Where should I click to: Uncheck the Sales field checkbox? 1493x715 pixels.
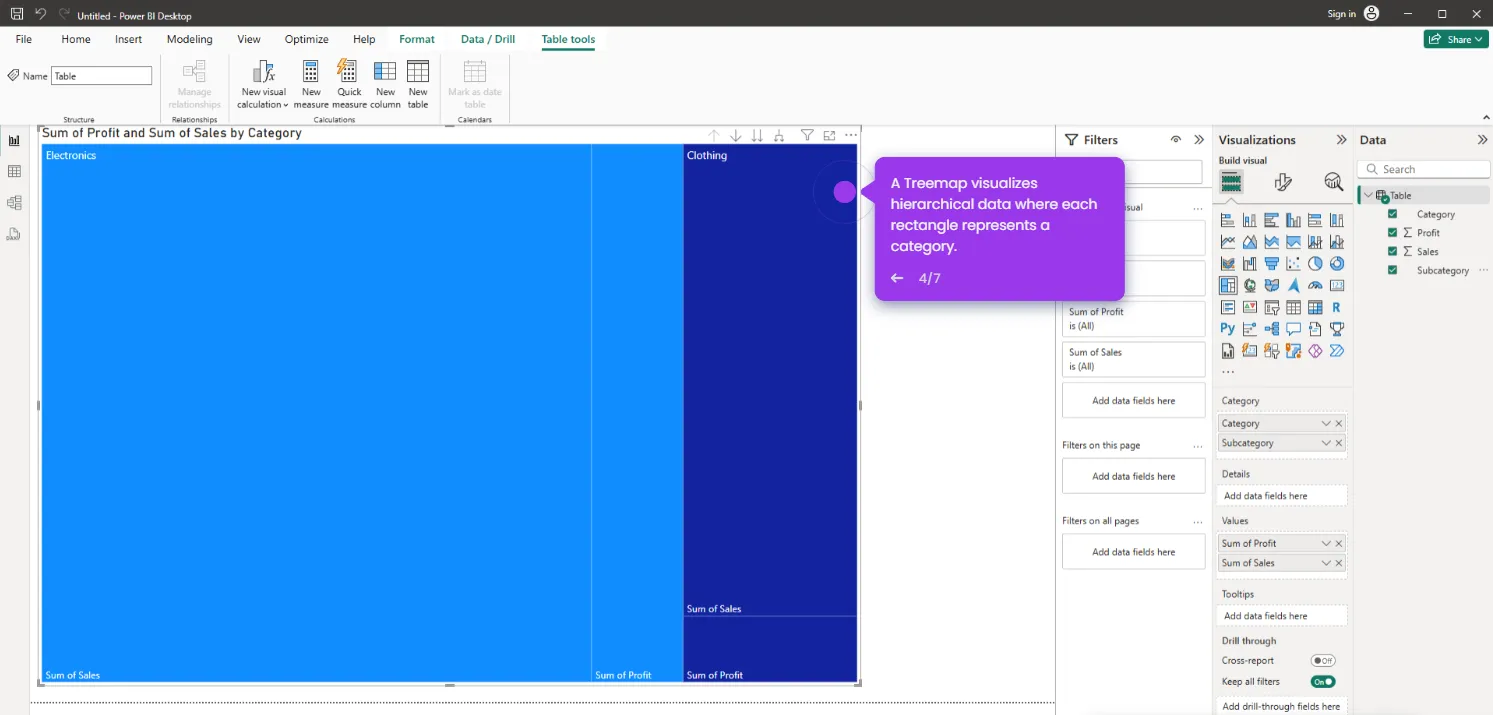[x=1392, y=251]
